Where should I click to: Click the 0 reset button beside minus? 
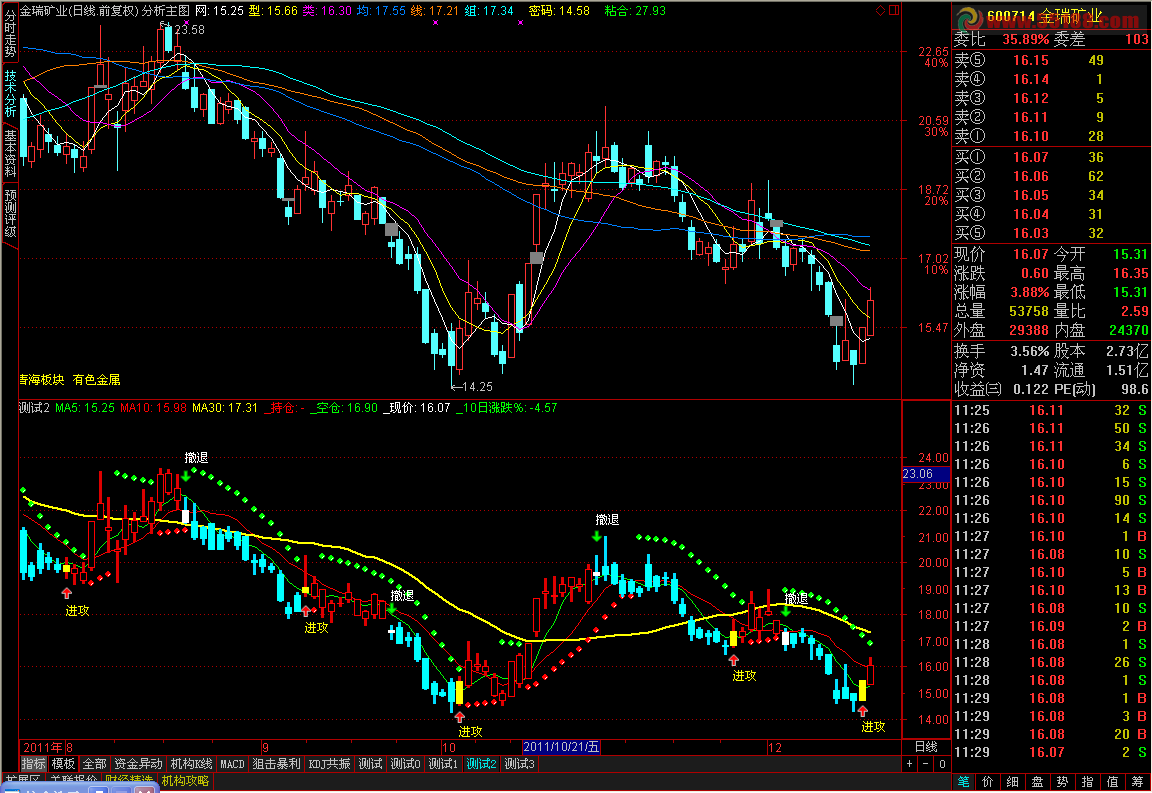(x=942, y=764)
